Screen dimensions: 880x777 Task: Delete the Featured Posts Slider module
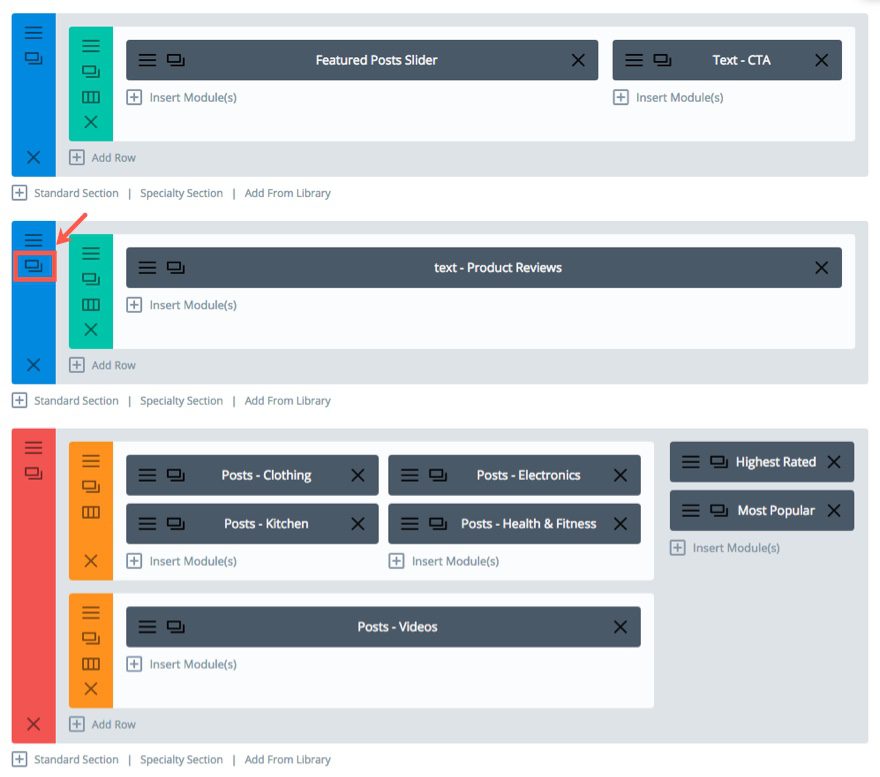tap(578, 60)
